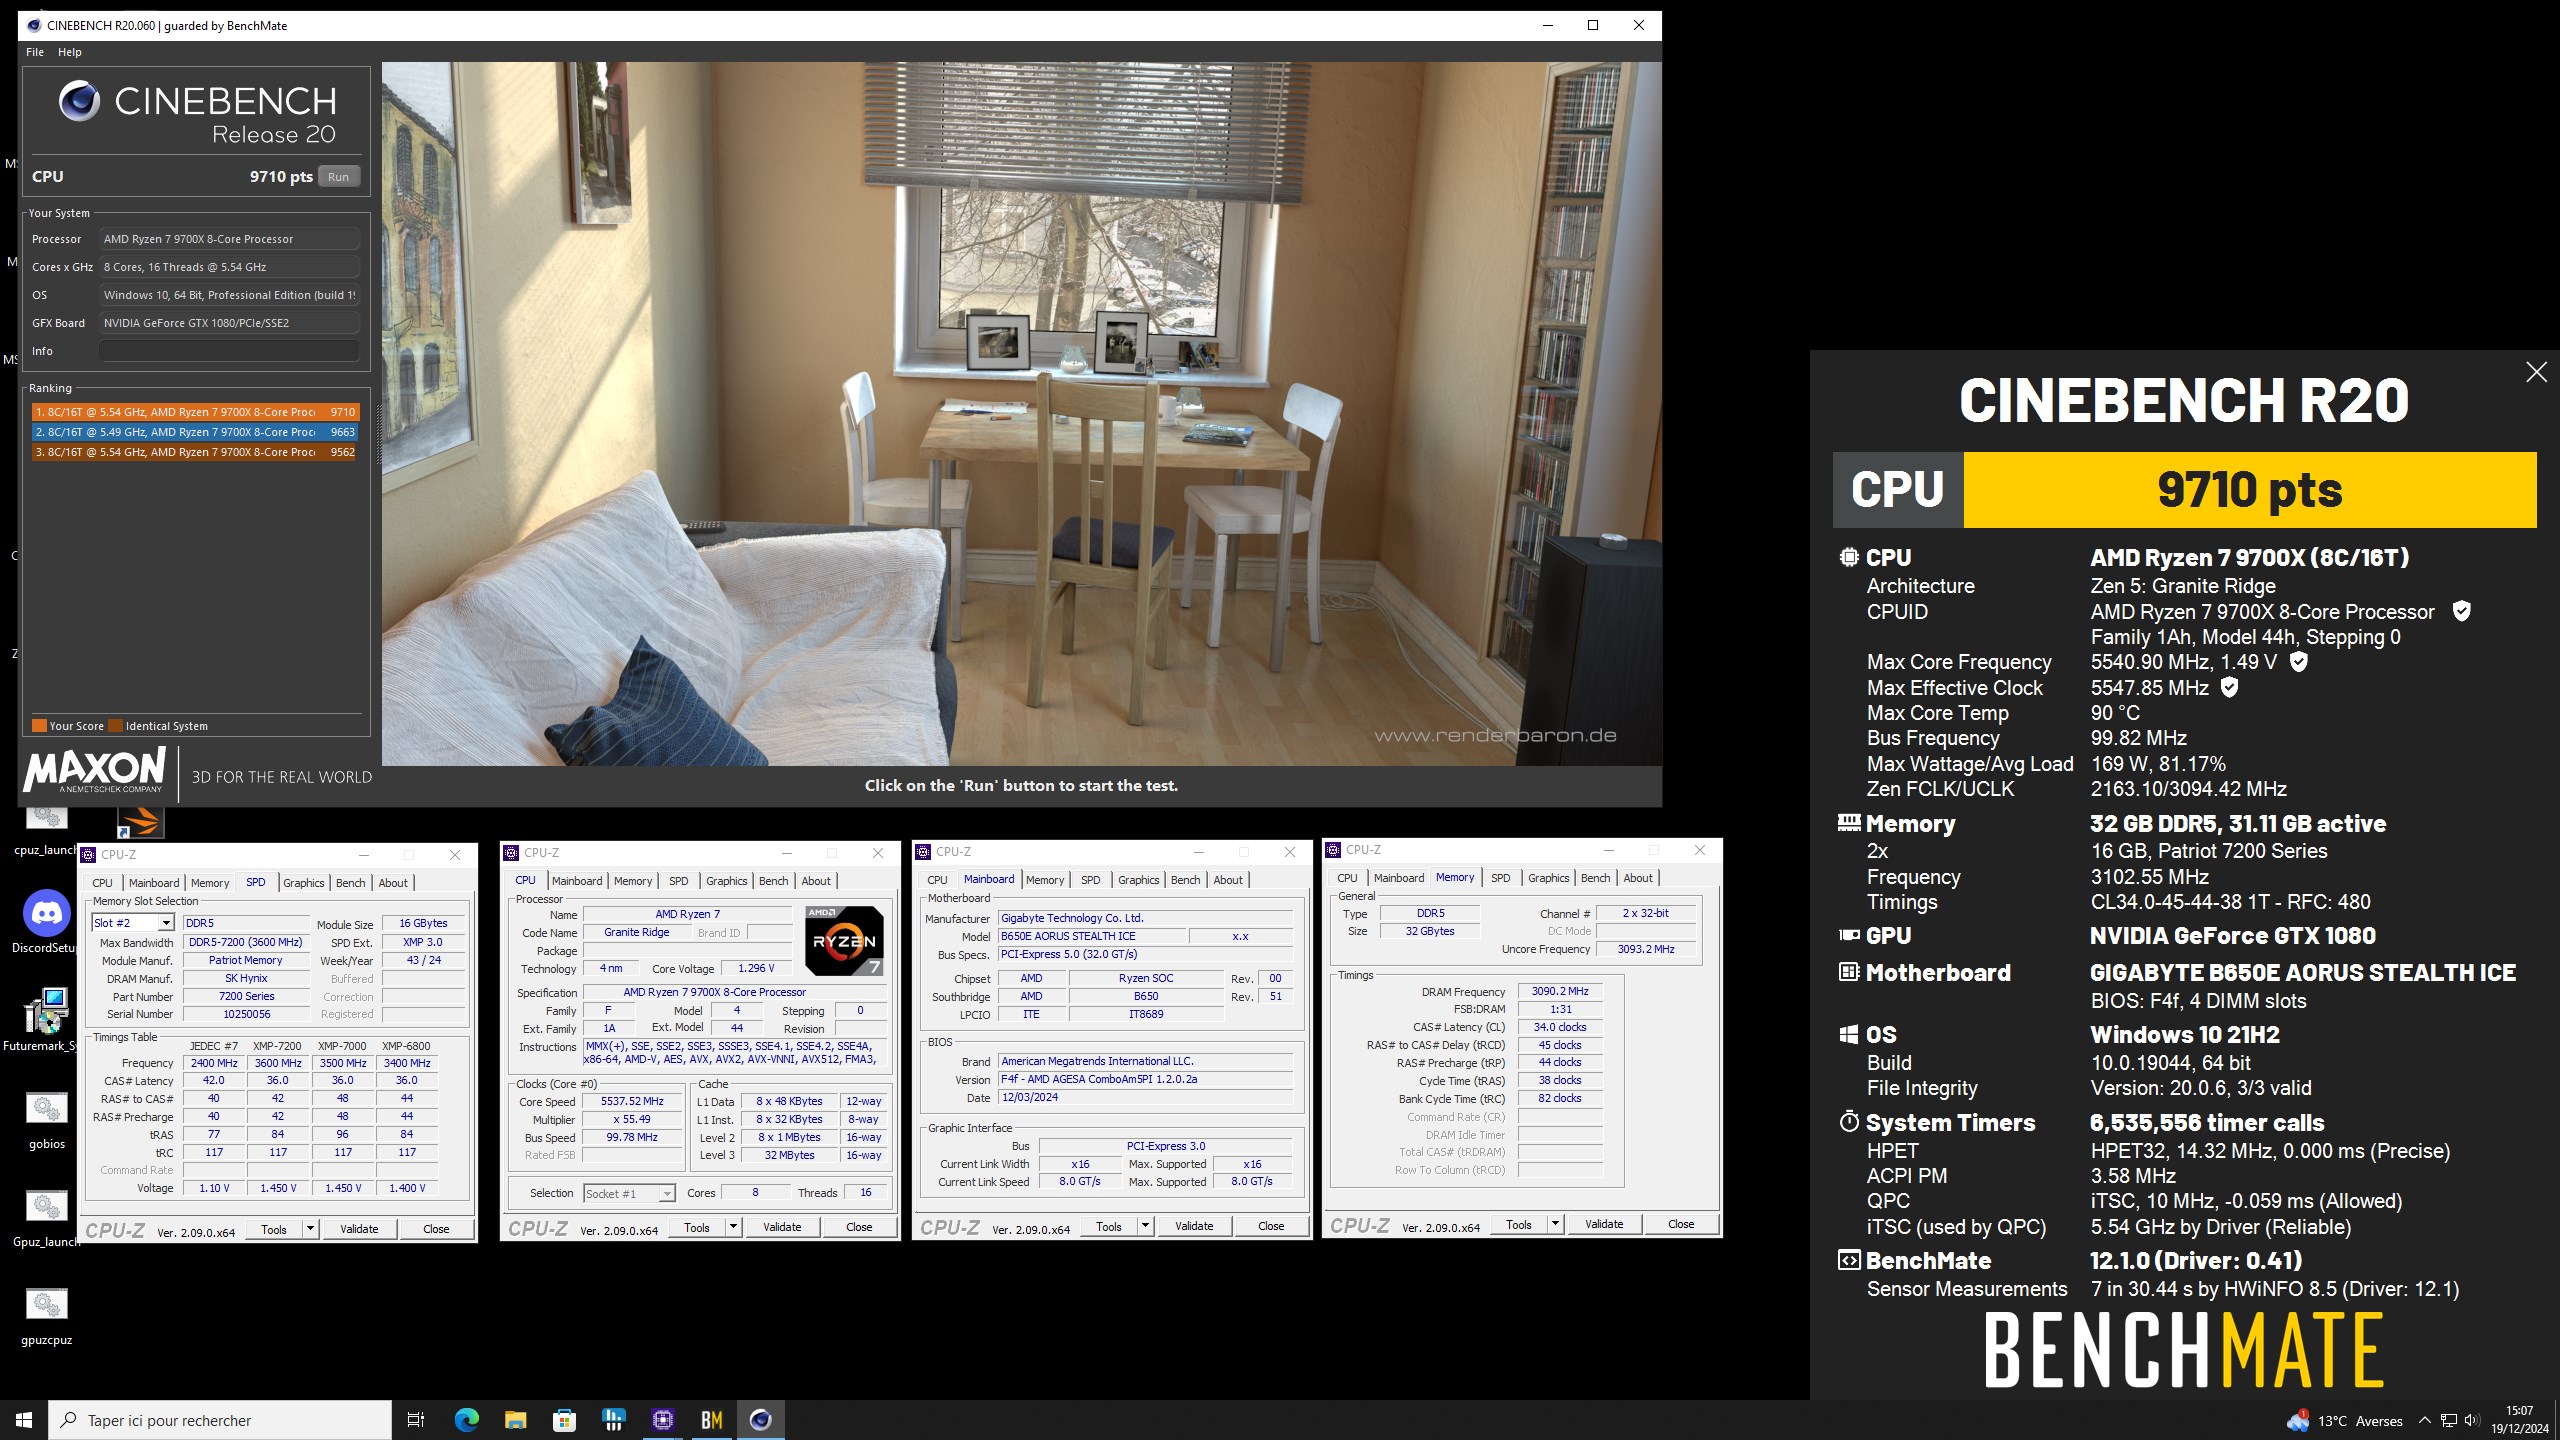Launch Microsoft Edge from the taskbar

(x=466, y=1420)
